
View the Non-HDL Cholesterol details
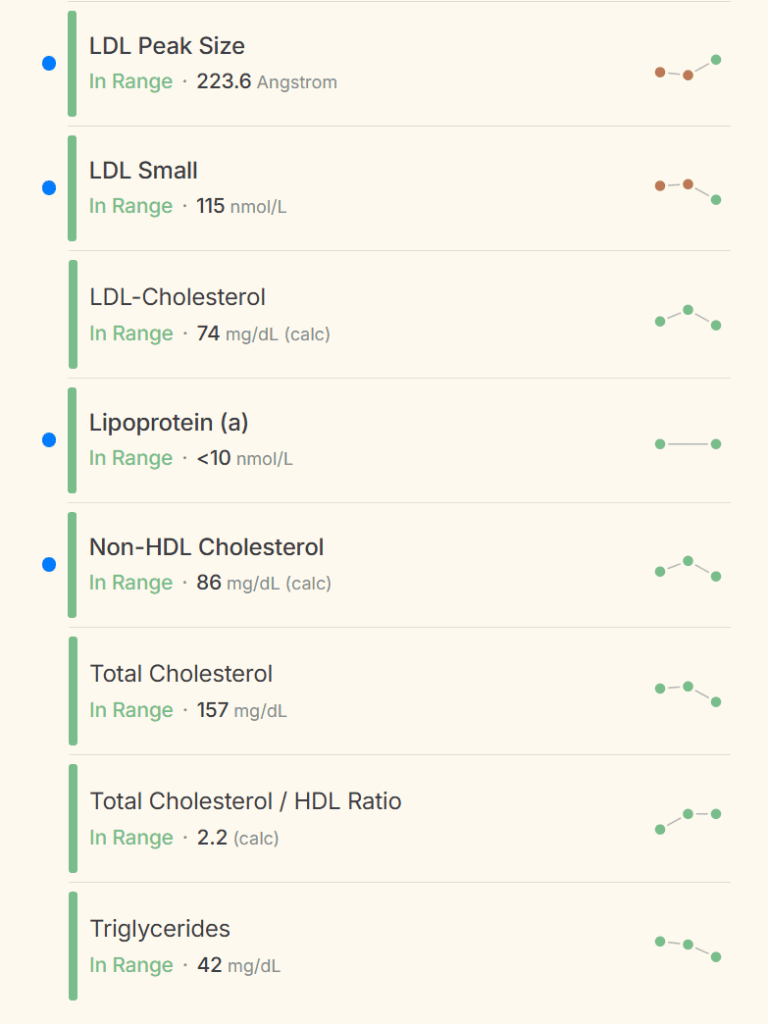tap(206, 547)
